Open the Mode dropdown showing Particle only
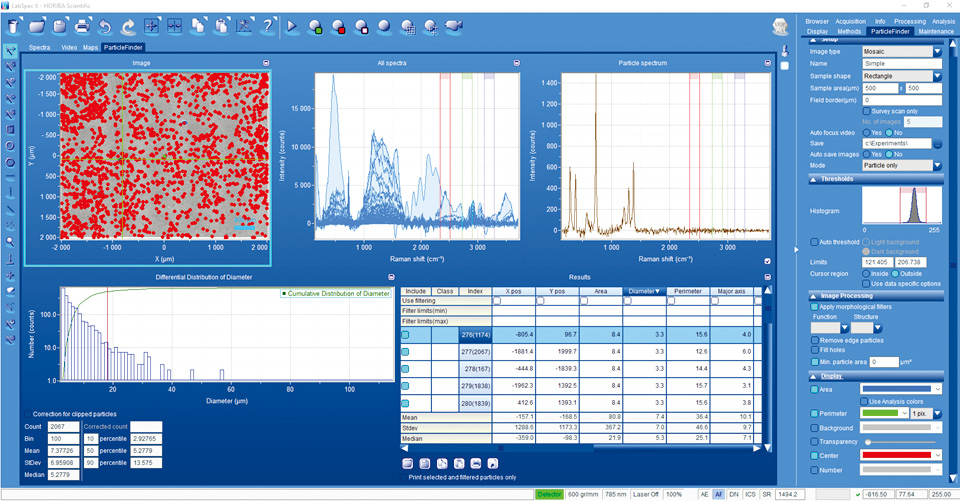The image size is (960, 501). (938, 167)
